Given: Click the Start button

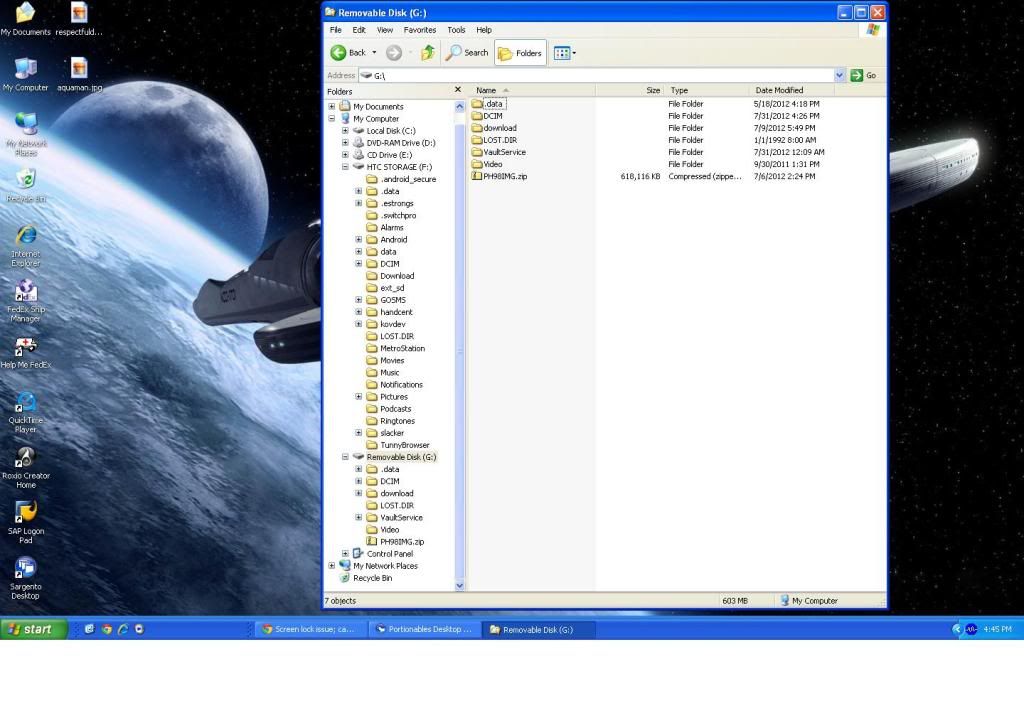Looking at the screenshot, I should click(x=34, y=629).
